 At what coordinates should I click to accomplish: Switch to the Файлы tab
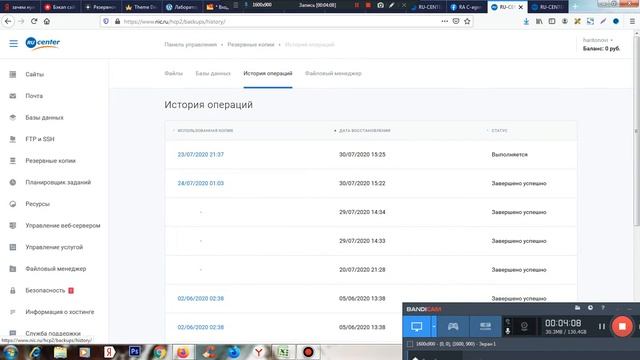[173, 73]
